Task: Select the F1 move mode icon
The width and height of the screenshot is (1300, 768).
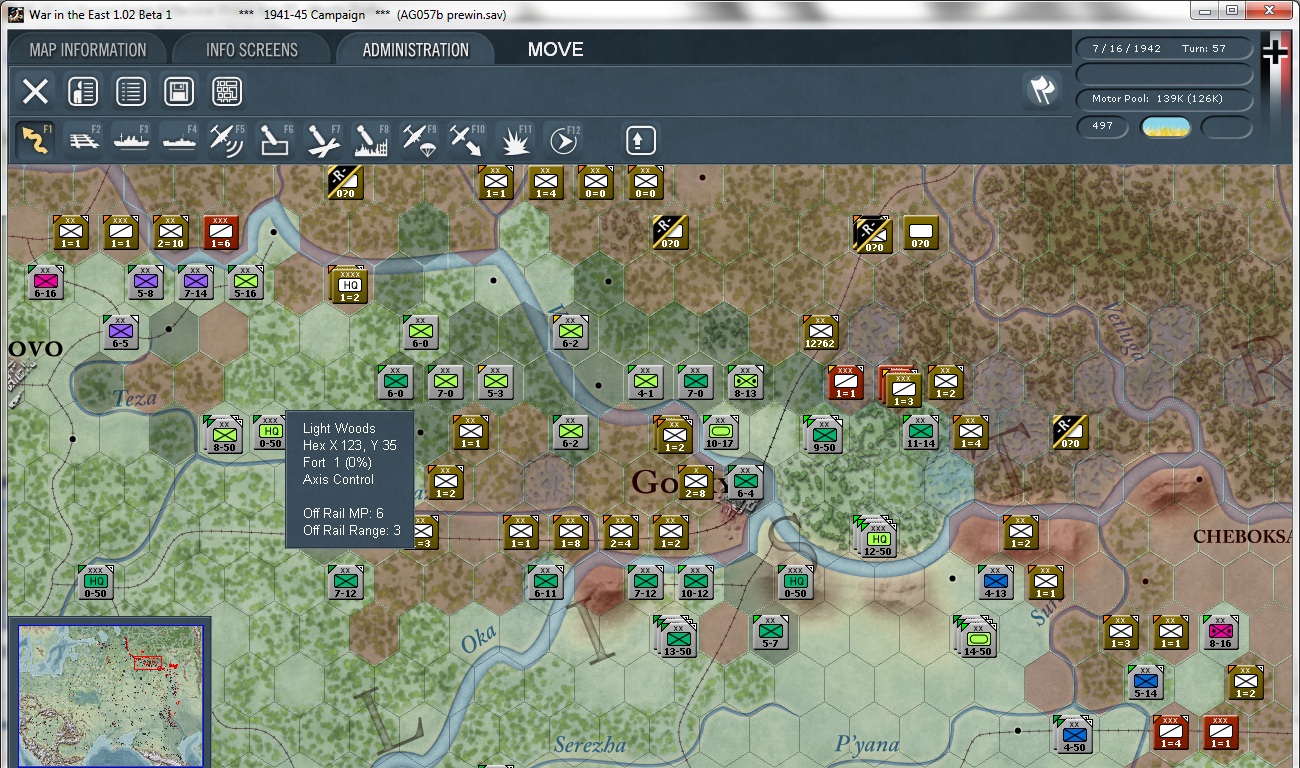Action: point(35,140)
